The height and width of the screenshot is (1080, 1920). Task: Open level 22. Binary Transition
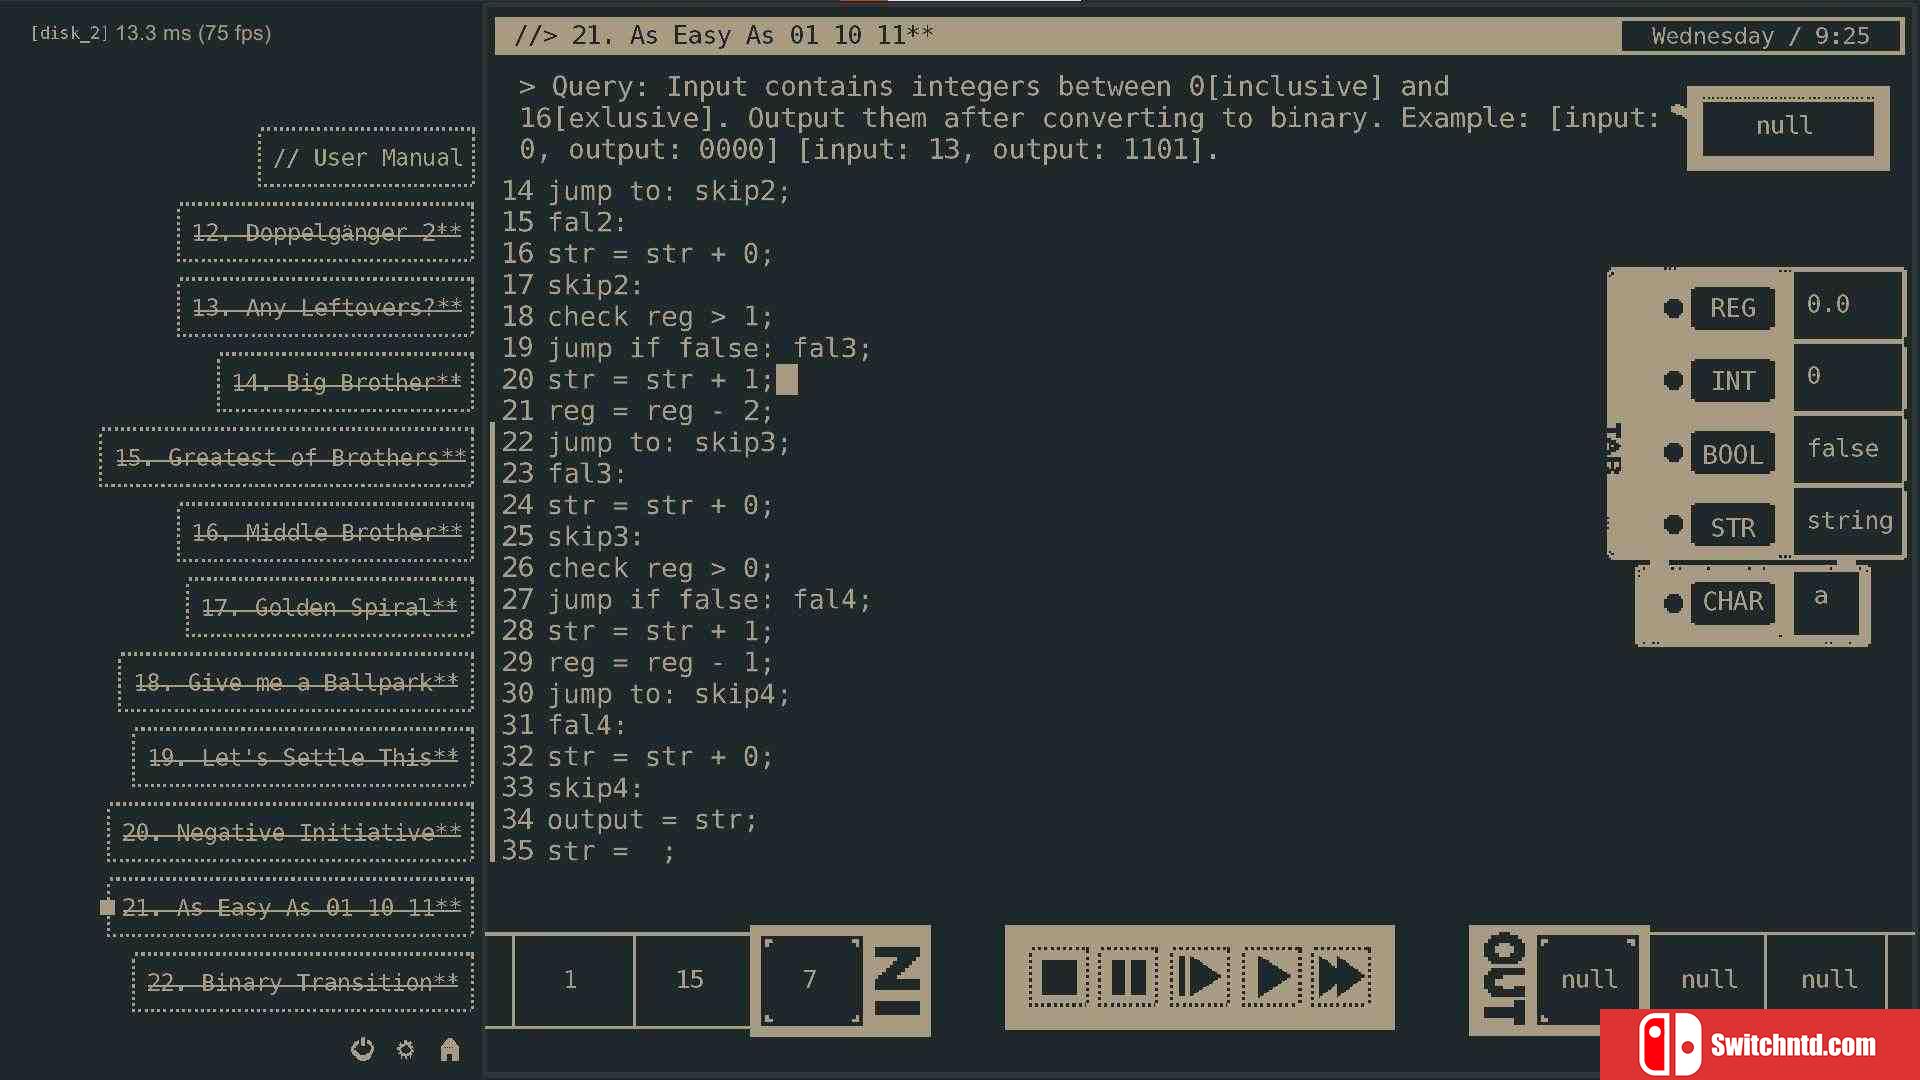point(303,982)
